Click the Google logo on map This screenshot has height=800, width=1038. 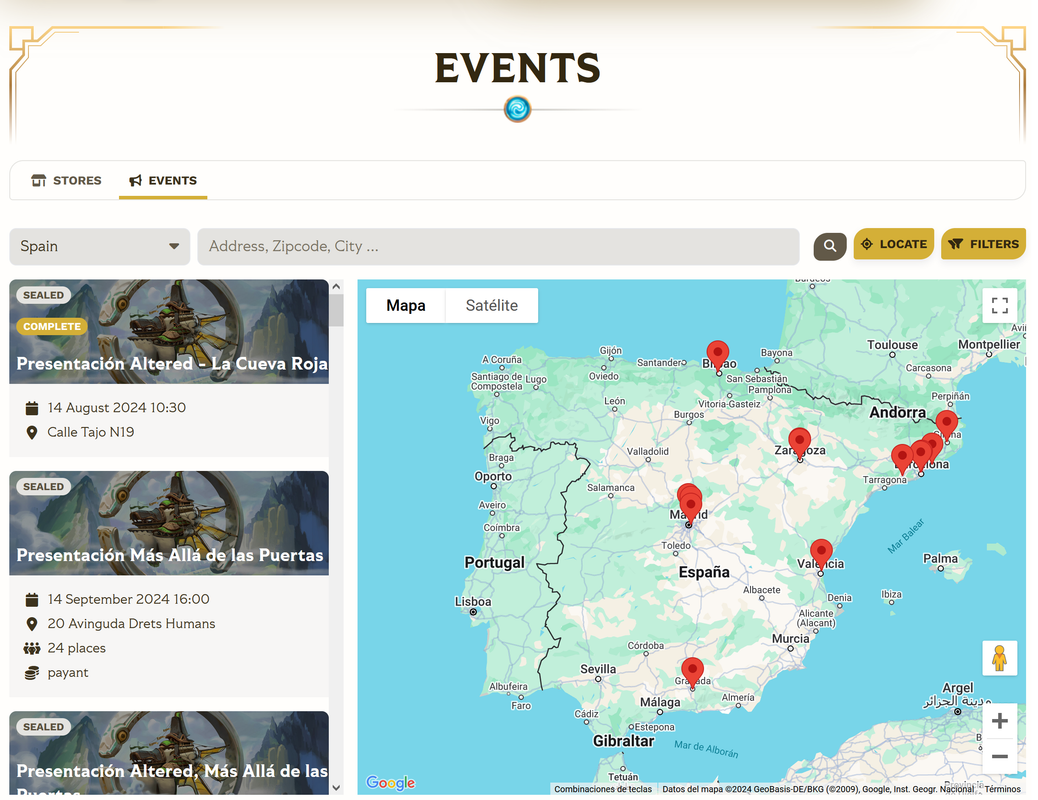coord(391,783)
